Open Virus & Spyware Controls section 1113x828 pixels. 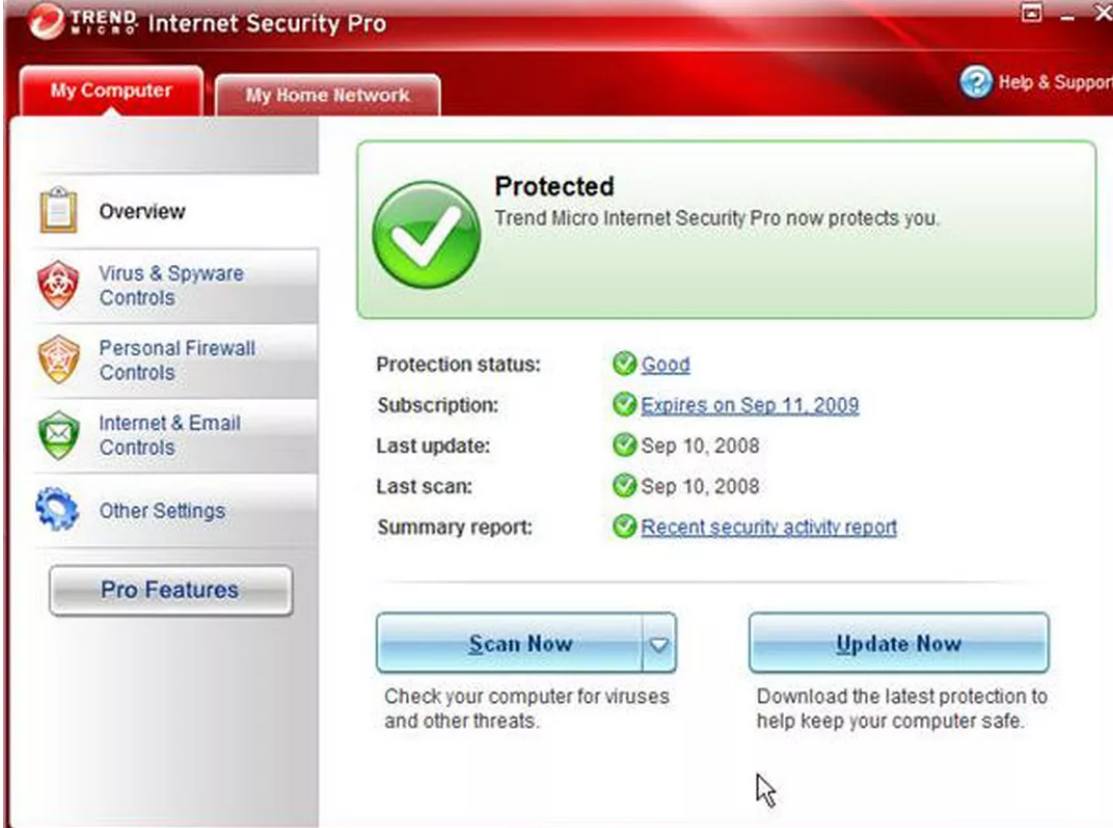click(170, 286)
